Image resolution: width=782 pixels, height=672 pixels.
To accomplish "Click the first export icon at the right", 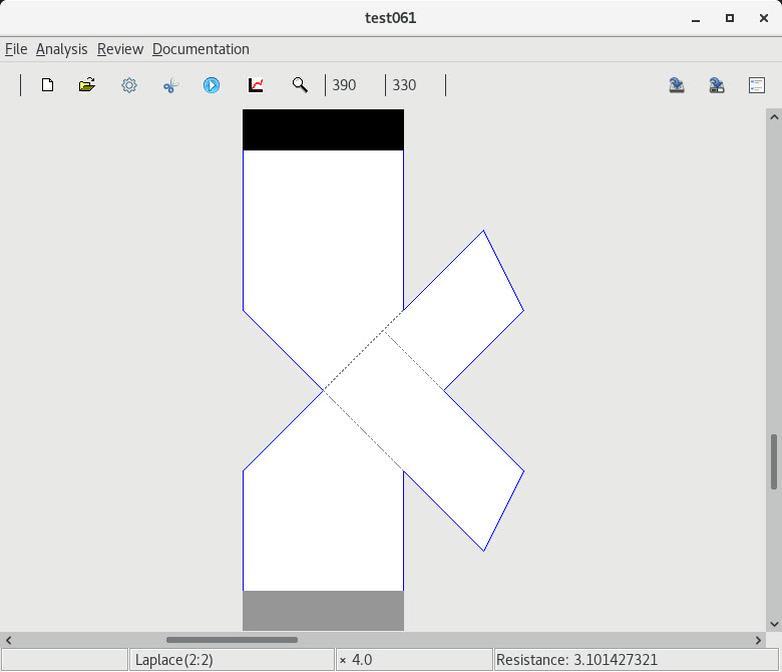I will (x=677, y=85).
